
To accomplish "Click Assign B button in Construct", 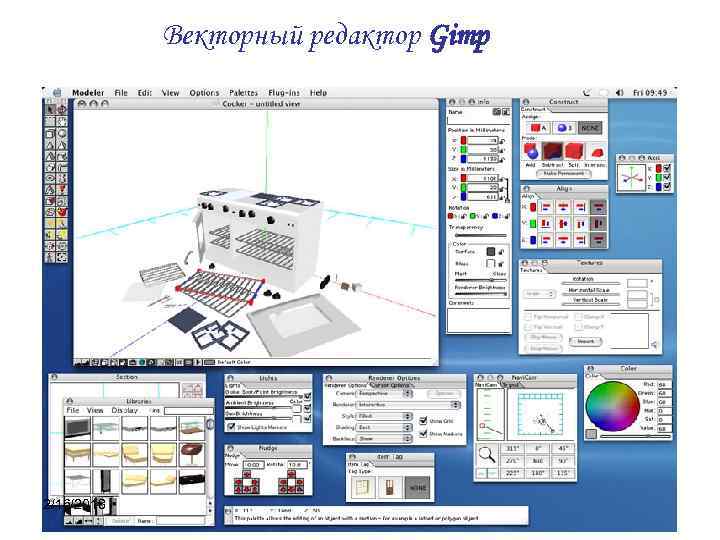I will point(563,128).
